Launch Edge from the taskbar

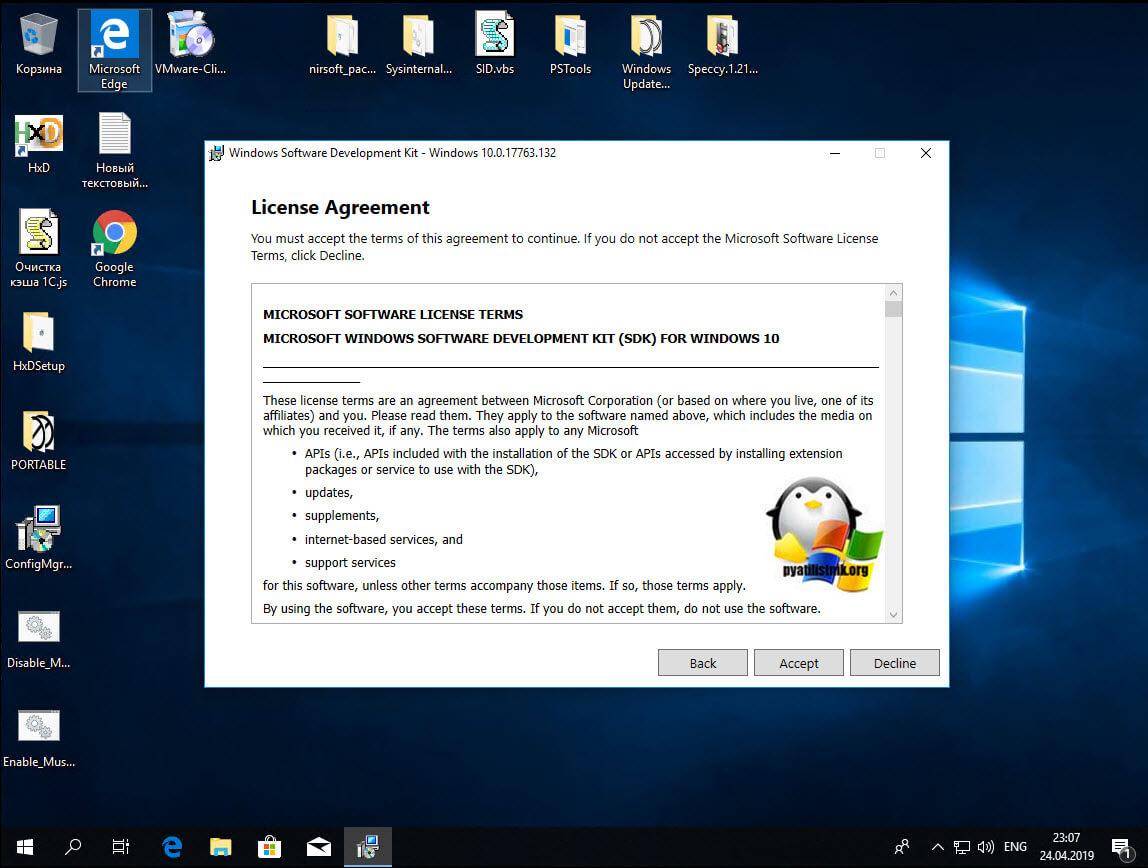tap(172, 848)
